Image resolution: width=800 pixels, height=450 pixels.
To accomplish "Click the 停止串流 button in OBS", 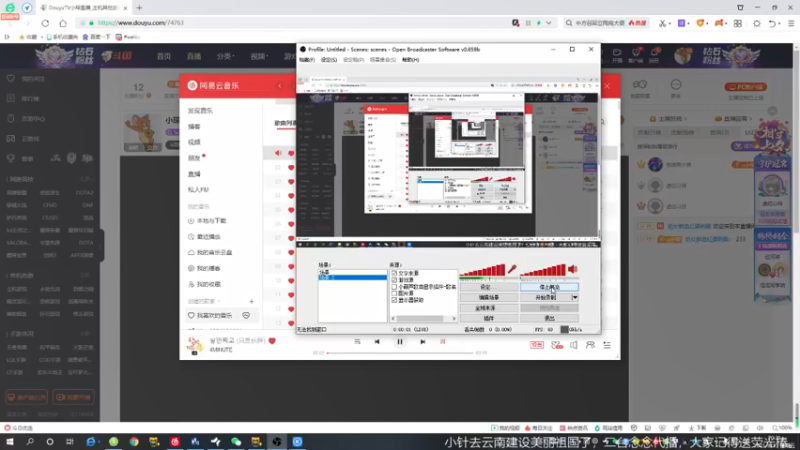I will coord(549,287).
